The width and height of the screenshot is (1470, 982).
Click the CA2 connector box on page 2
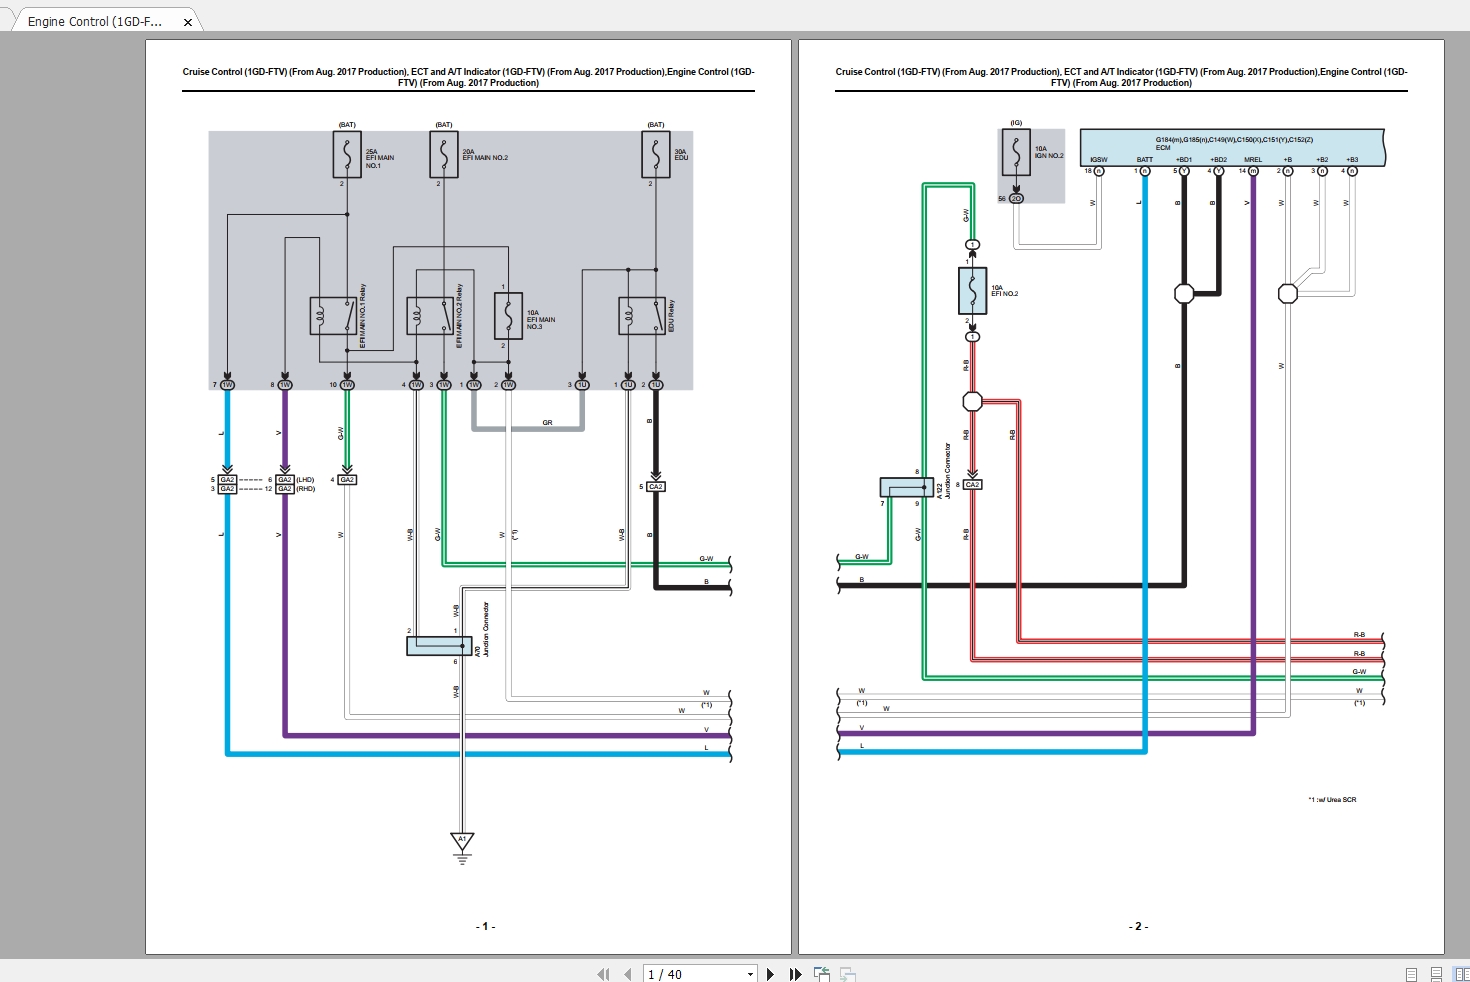[973, 485]
